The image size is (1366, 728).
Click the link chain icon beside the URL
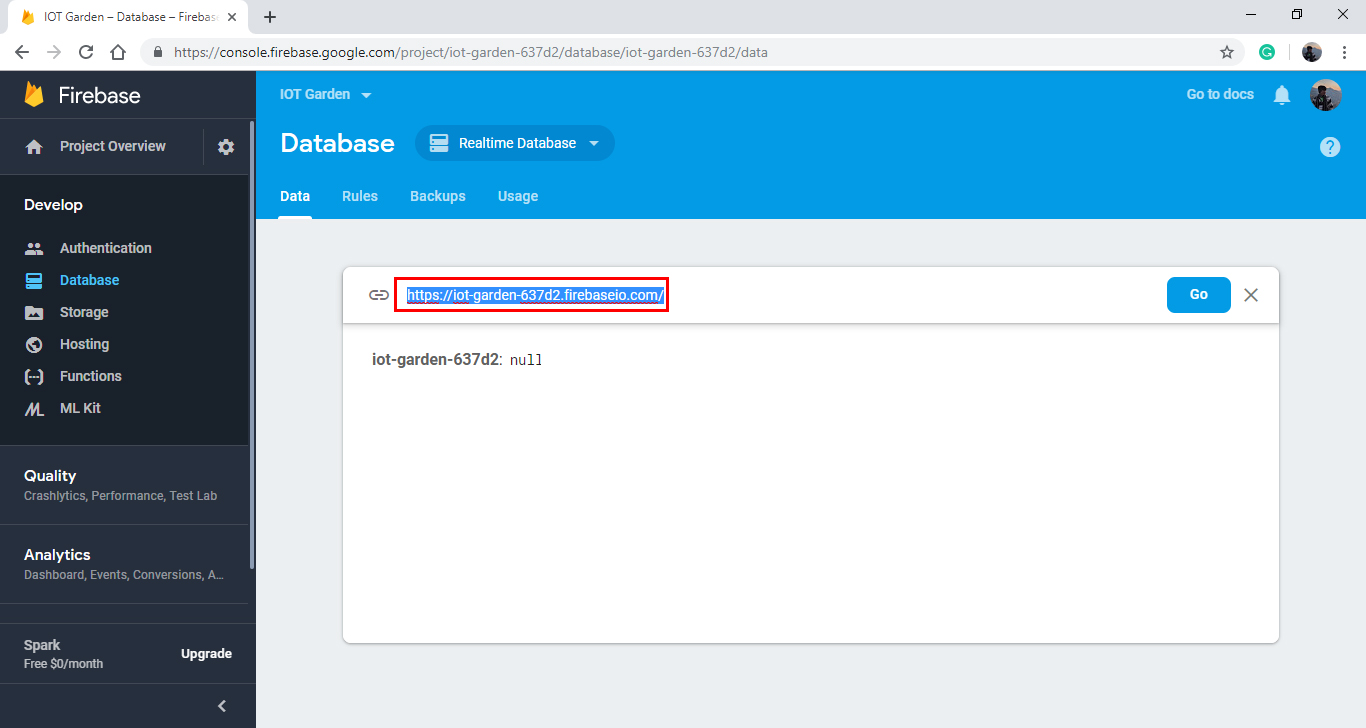pyautogui.click(x=380, y=295)
